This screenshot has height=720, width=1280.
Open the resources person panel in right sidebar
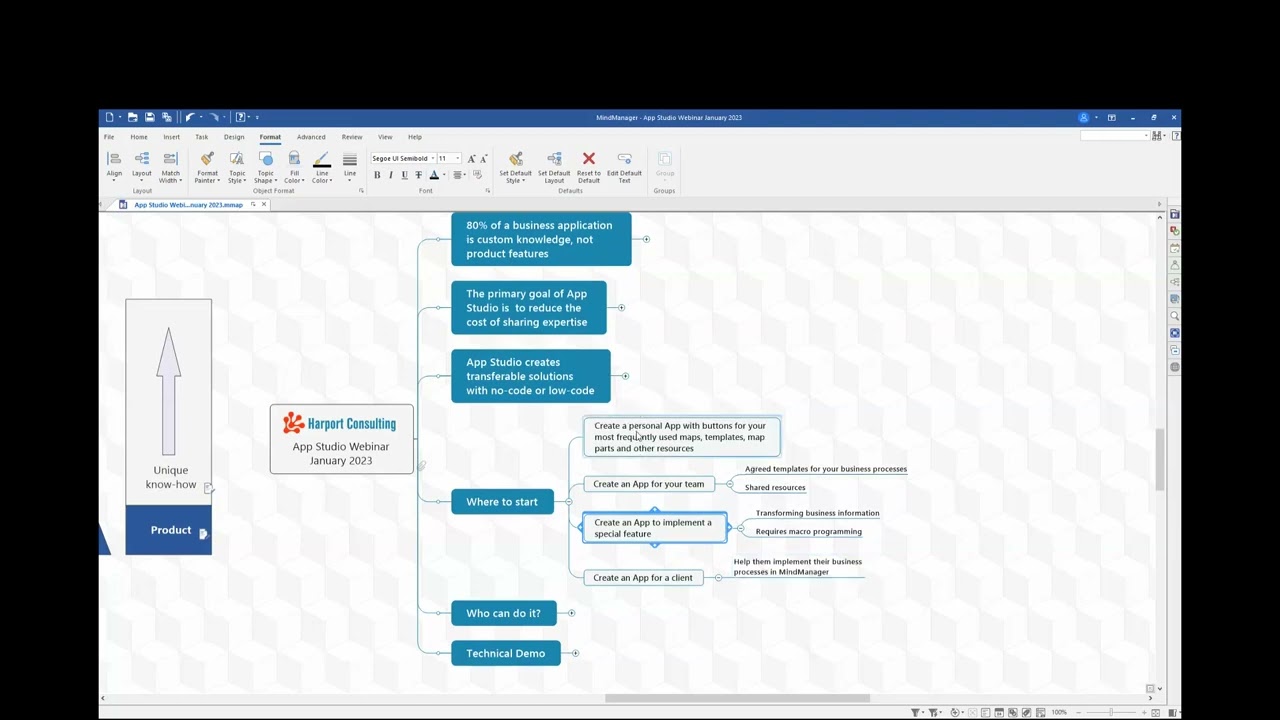click(1175, 265)
